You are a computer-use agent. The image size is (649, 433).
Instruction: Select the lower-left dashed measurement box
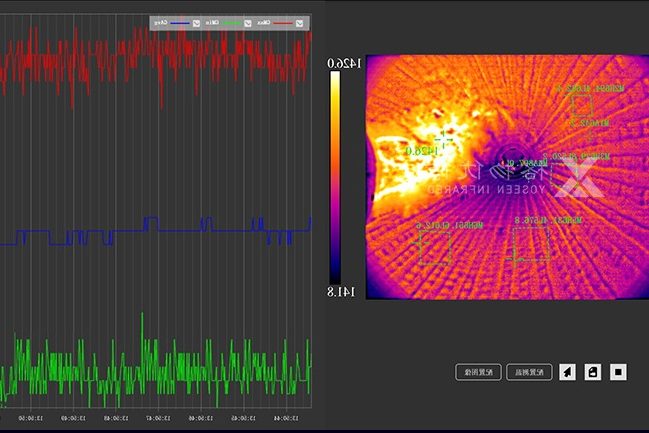point(435,246)
